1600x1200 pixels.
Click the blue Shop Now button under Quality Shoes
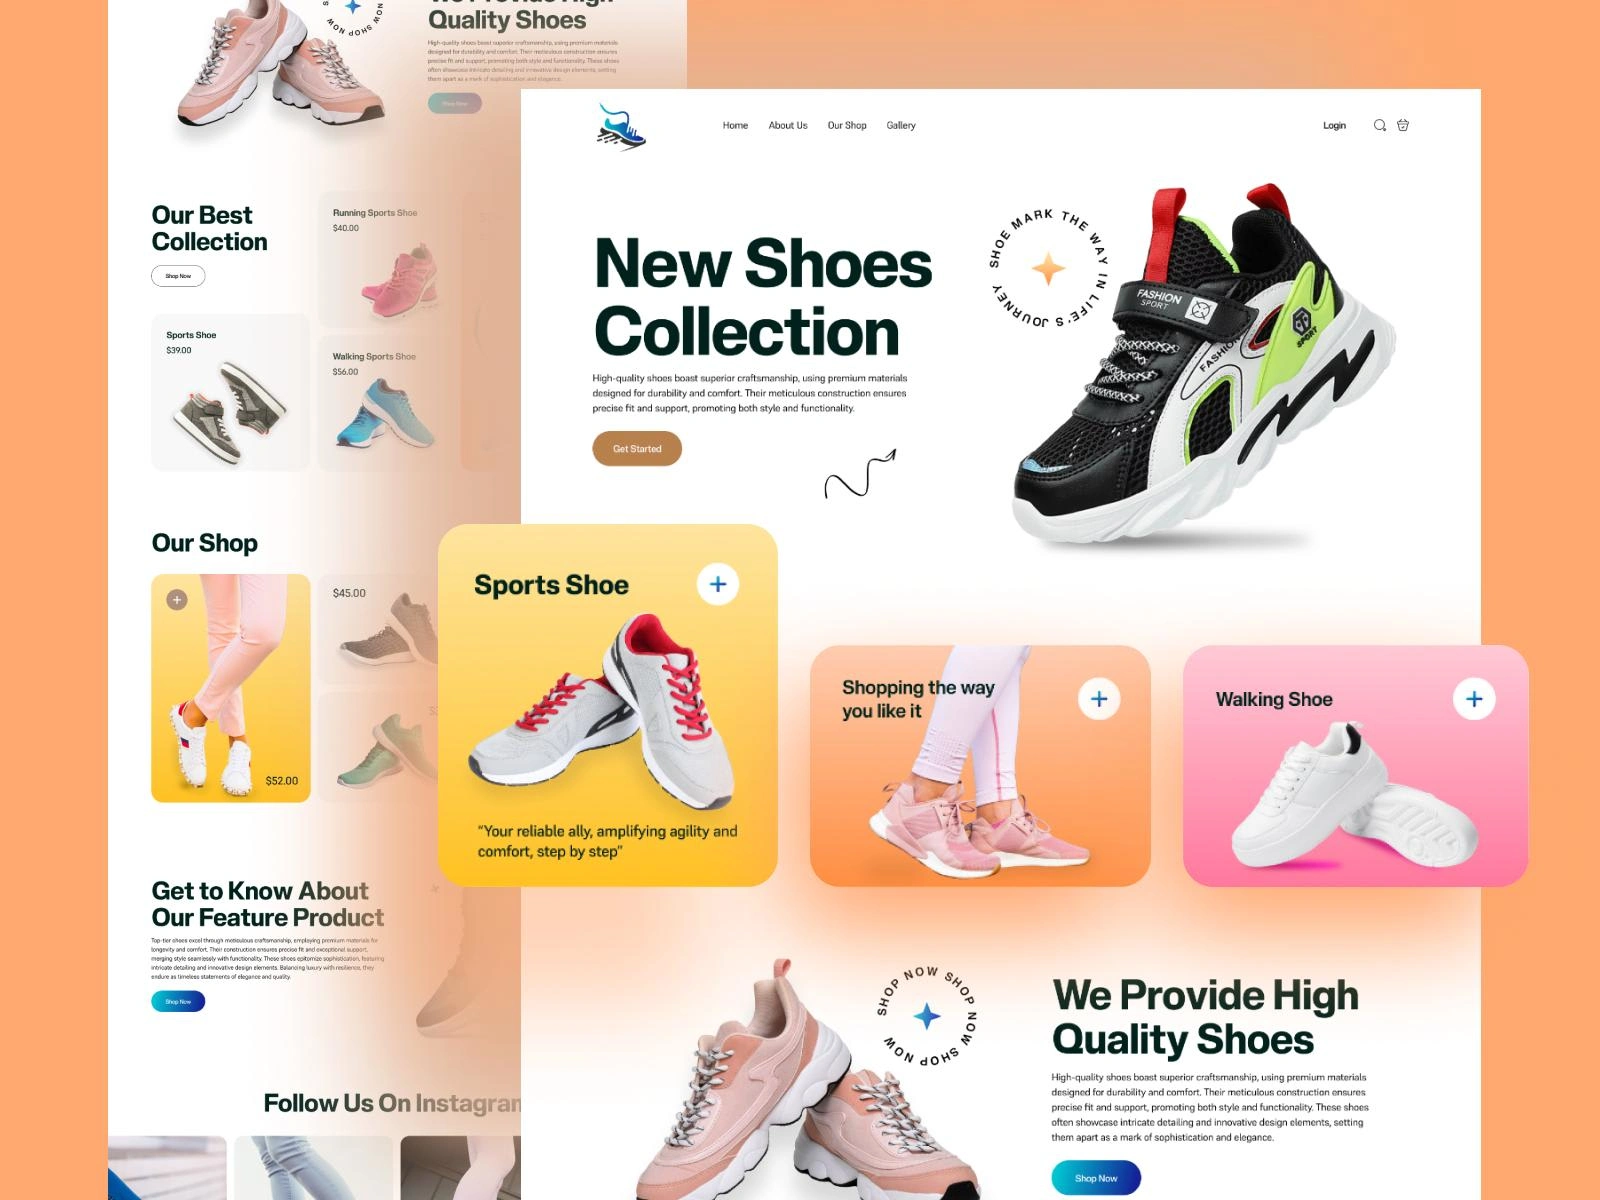1096,1178
